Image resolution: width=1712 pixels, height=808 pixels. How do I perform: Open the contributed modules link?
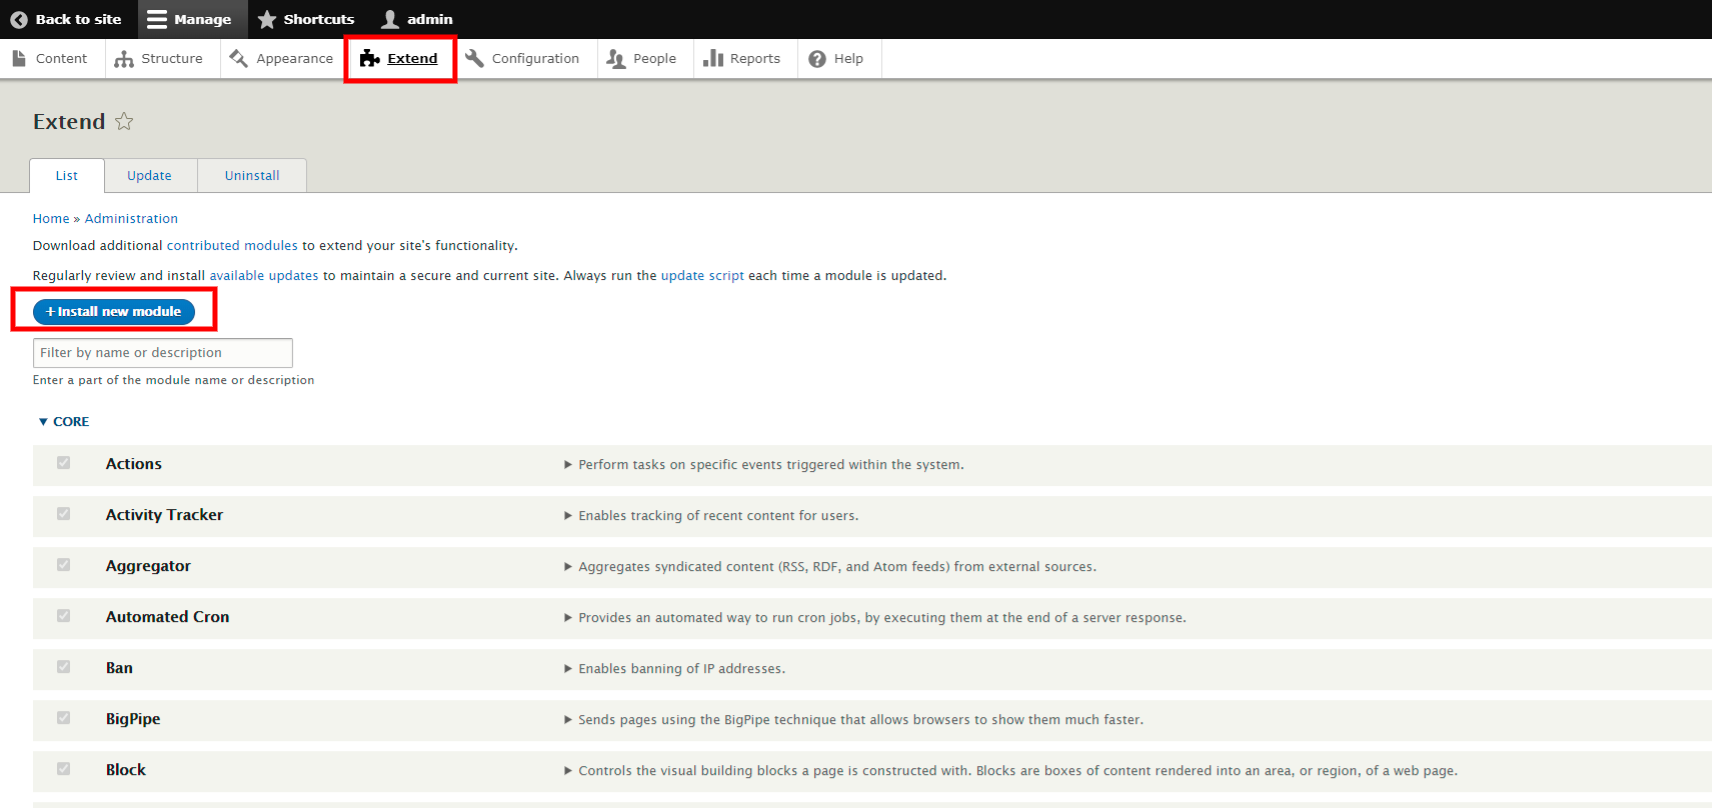[x=232, y=246]
